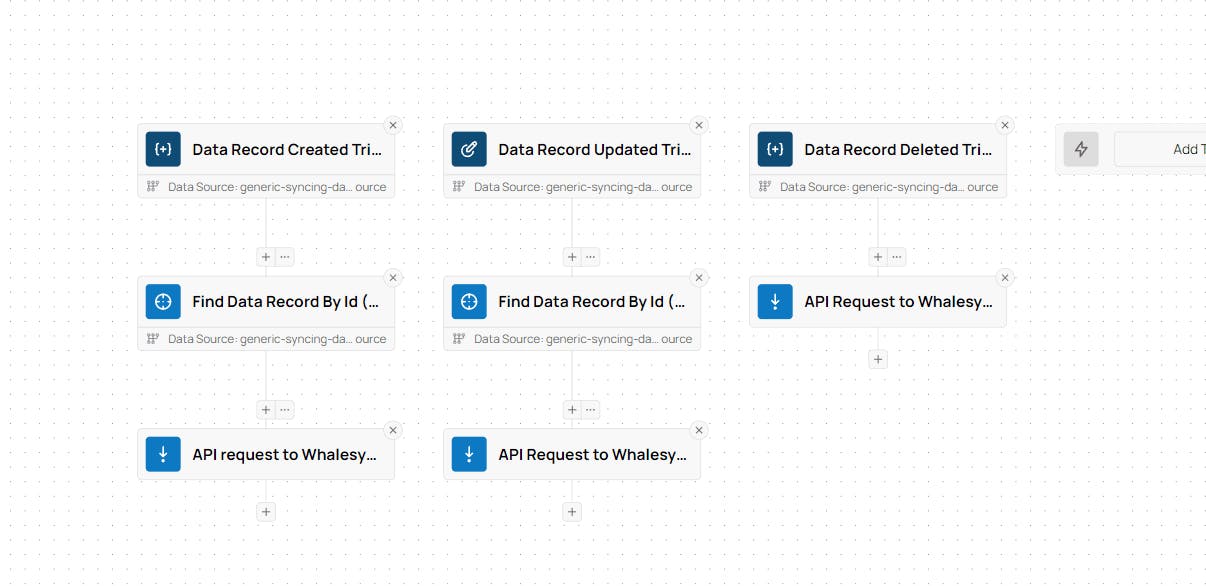Select the Data Record Updated Trigger node title

(x=594, y=150)
